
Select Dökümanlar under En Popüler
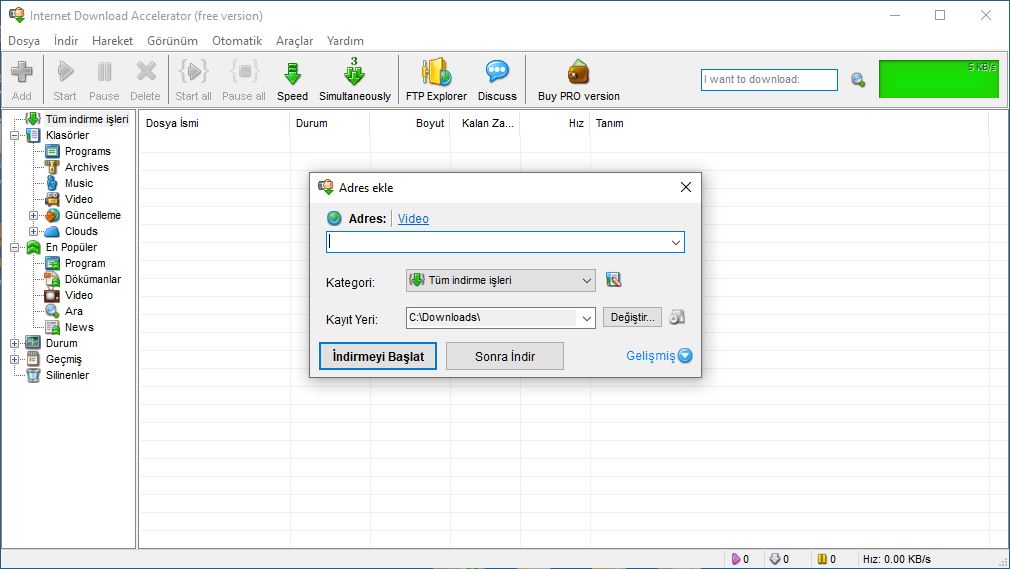tap(93, 279)
